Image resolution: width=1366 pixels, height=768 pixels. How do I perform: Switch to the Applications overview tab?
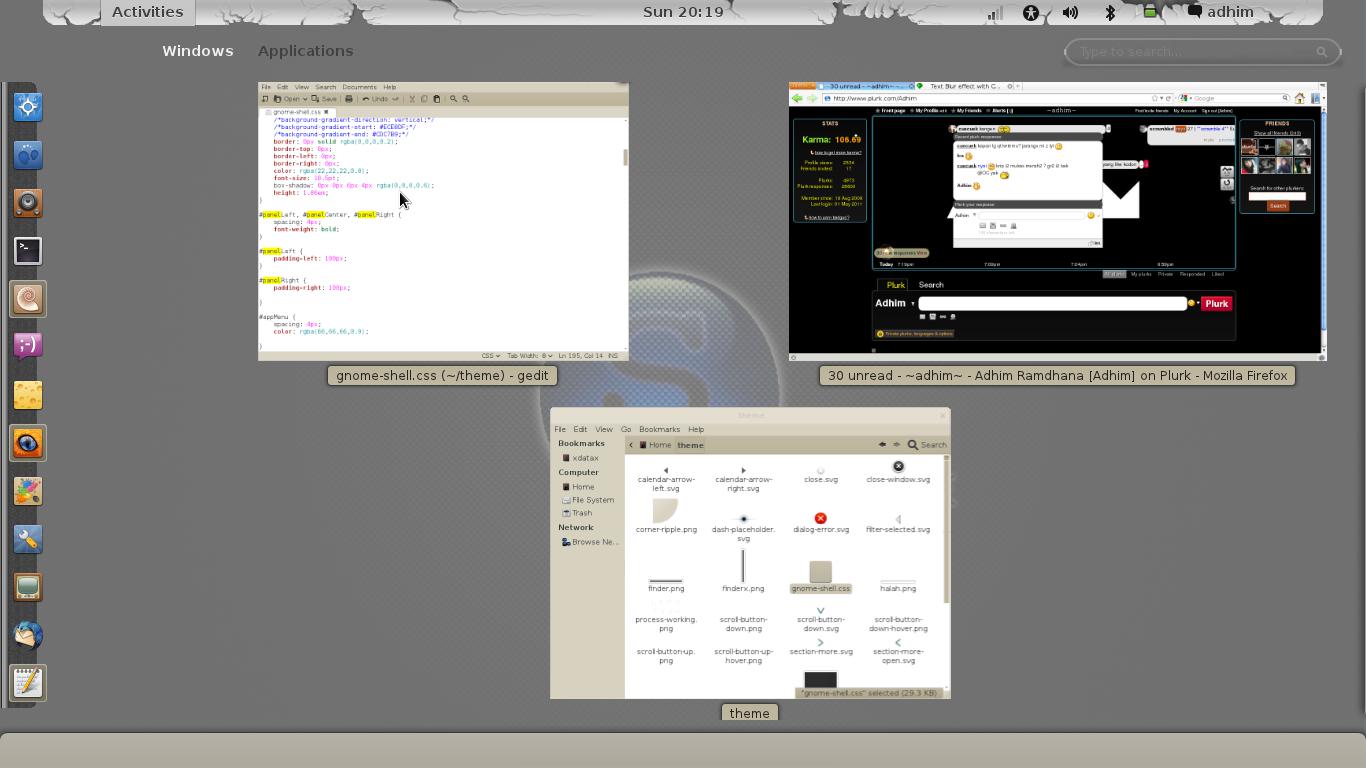[305, 51]
